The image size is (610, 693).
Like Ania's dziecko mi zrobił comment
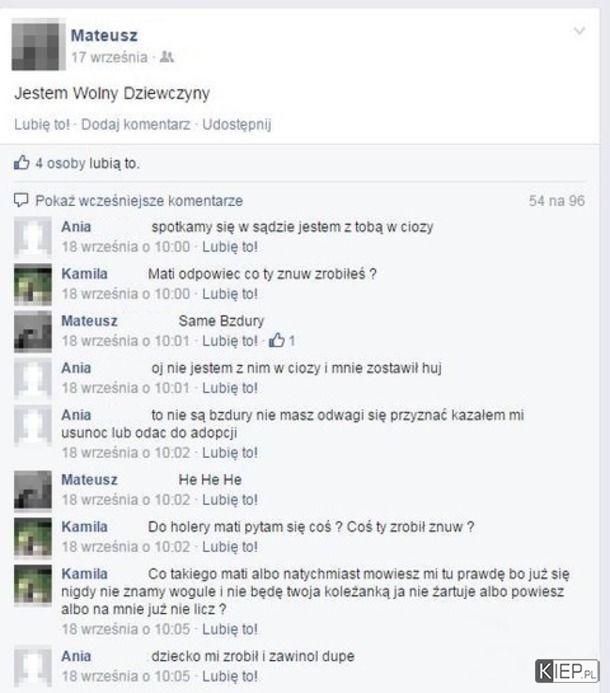click(230, 676)
